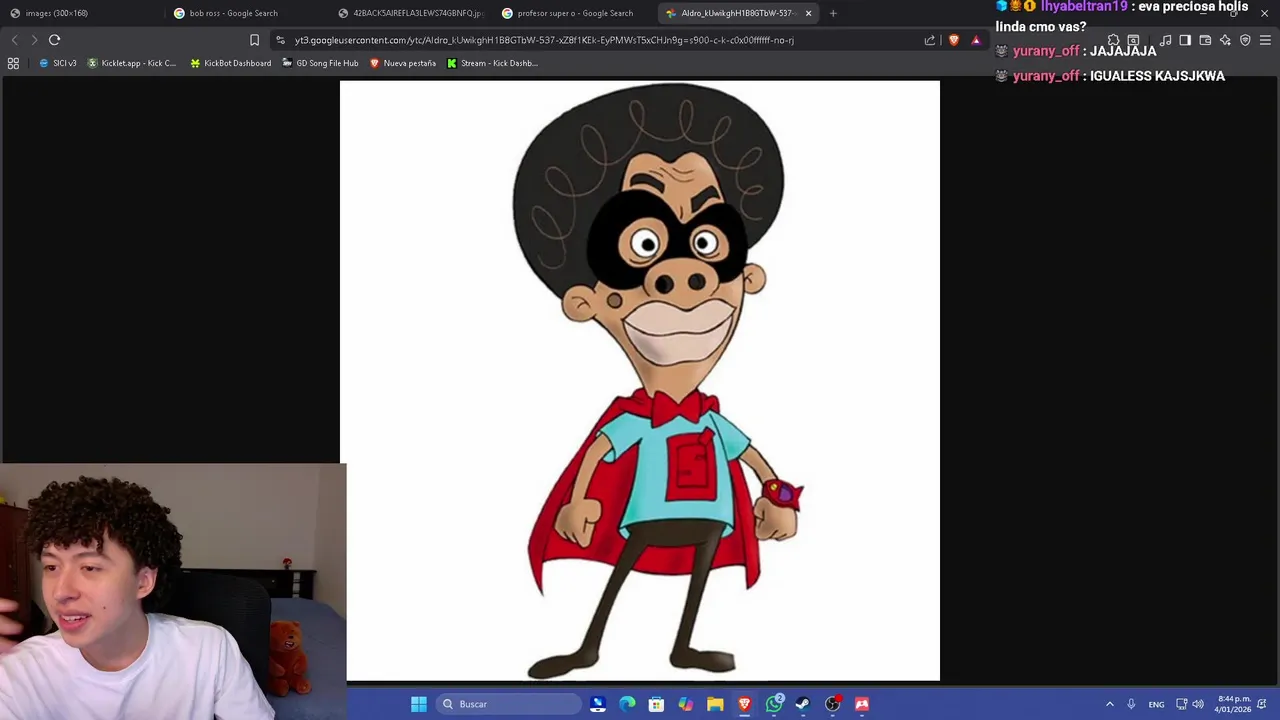Open the ENG language switcher
This screenshot has height=720, width=1280.
(x=1156, y=704)
